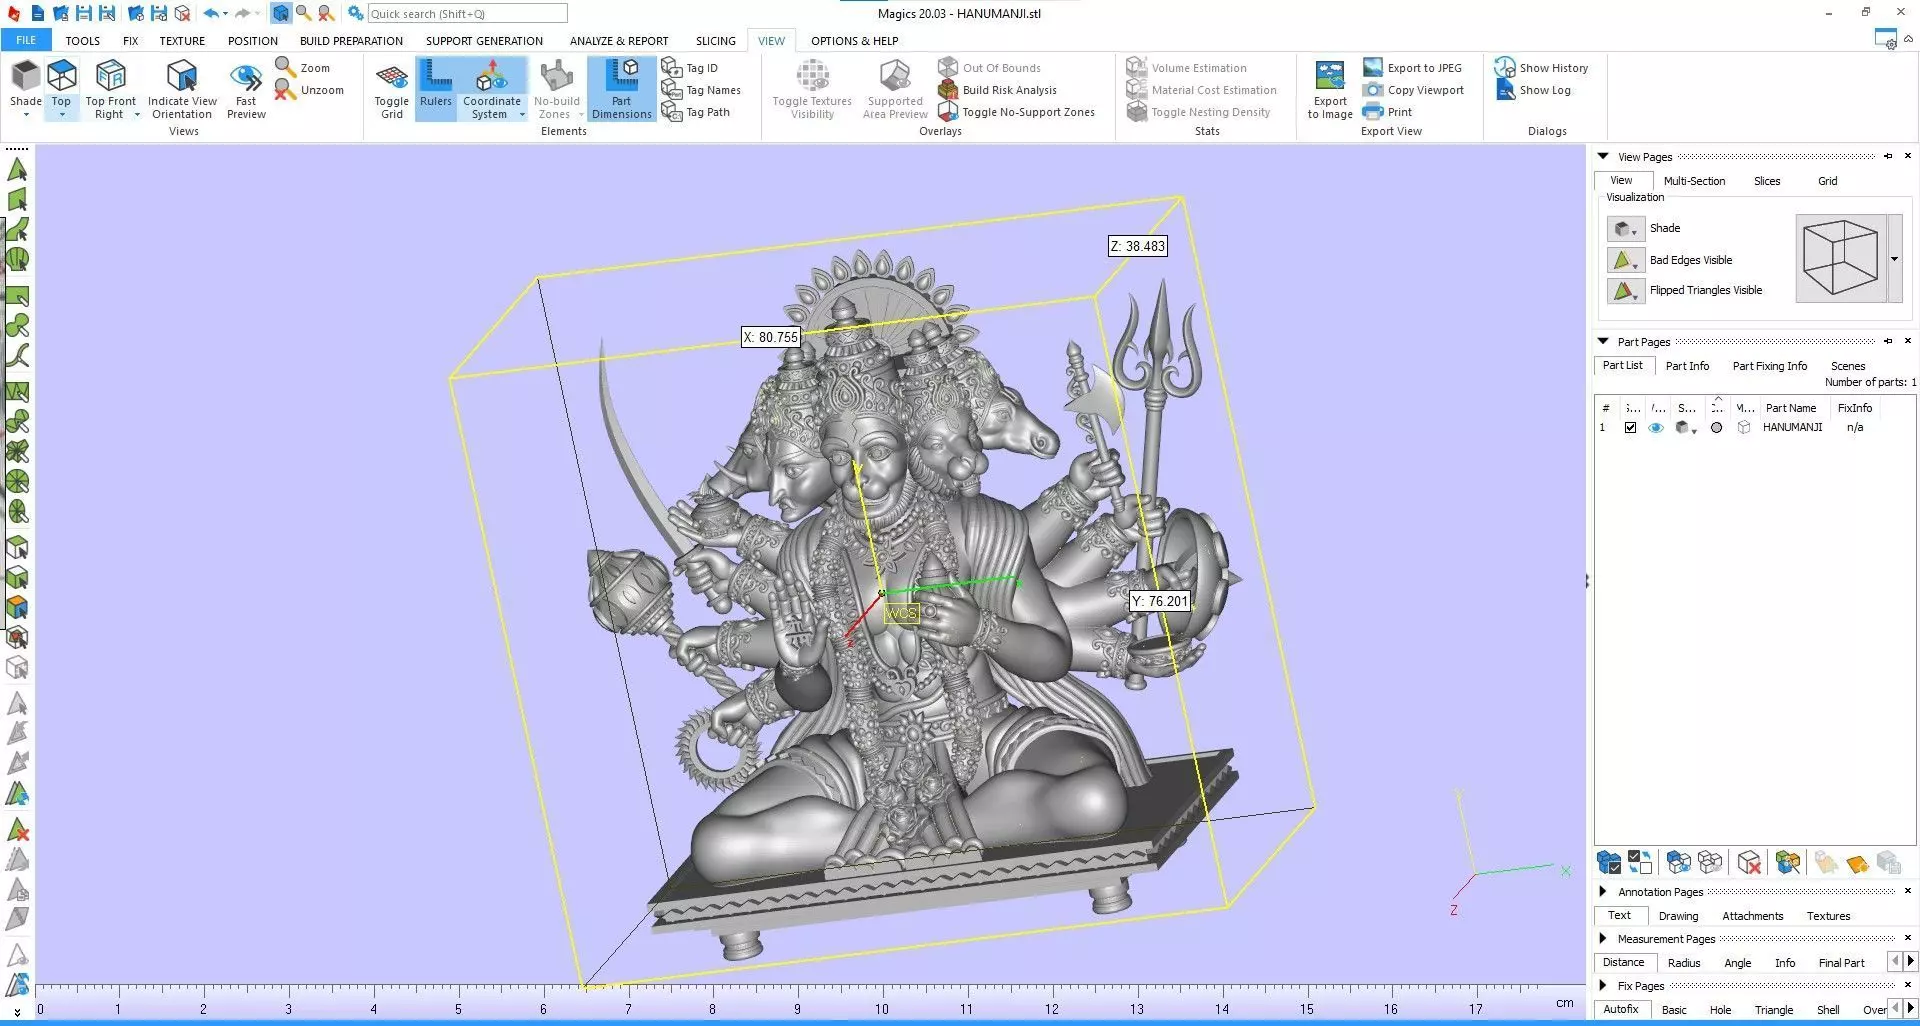Expand the Annotation Pages panel
The height and width of the screenshot is (1026, 1920).
pos(1602,892)
